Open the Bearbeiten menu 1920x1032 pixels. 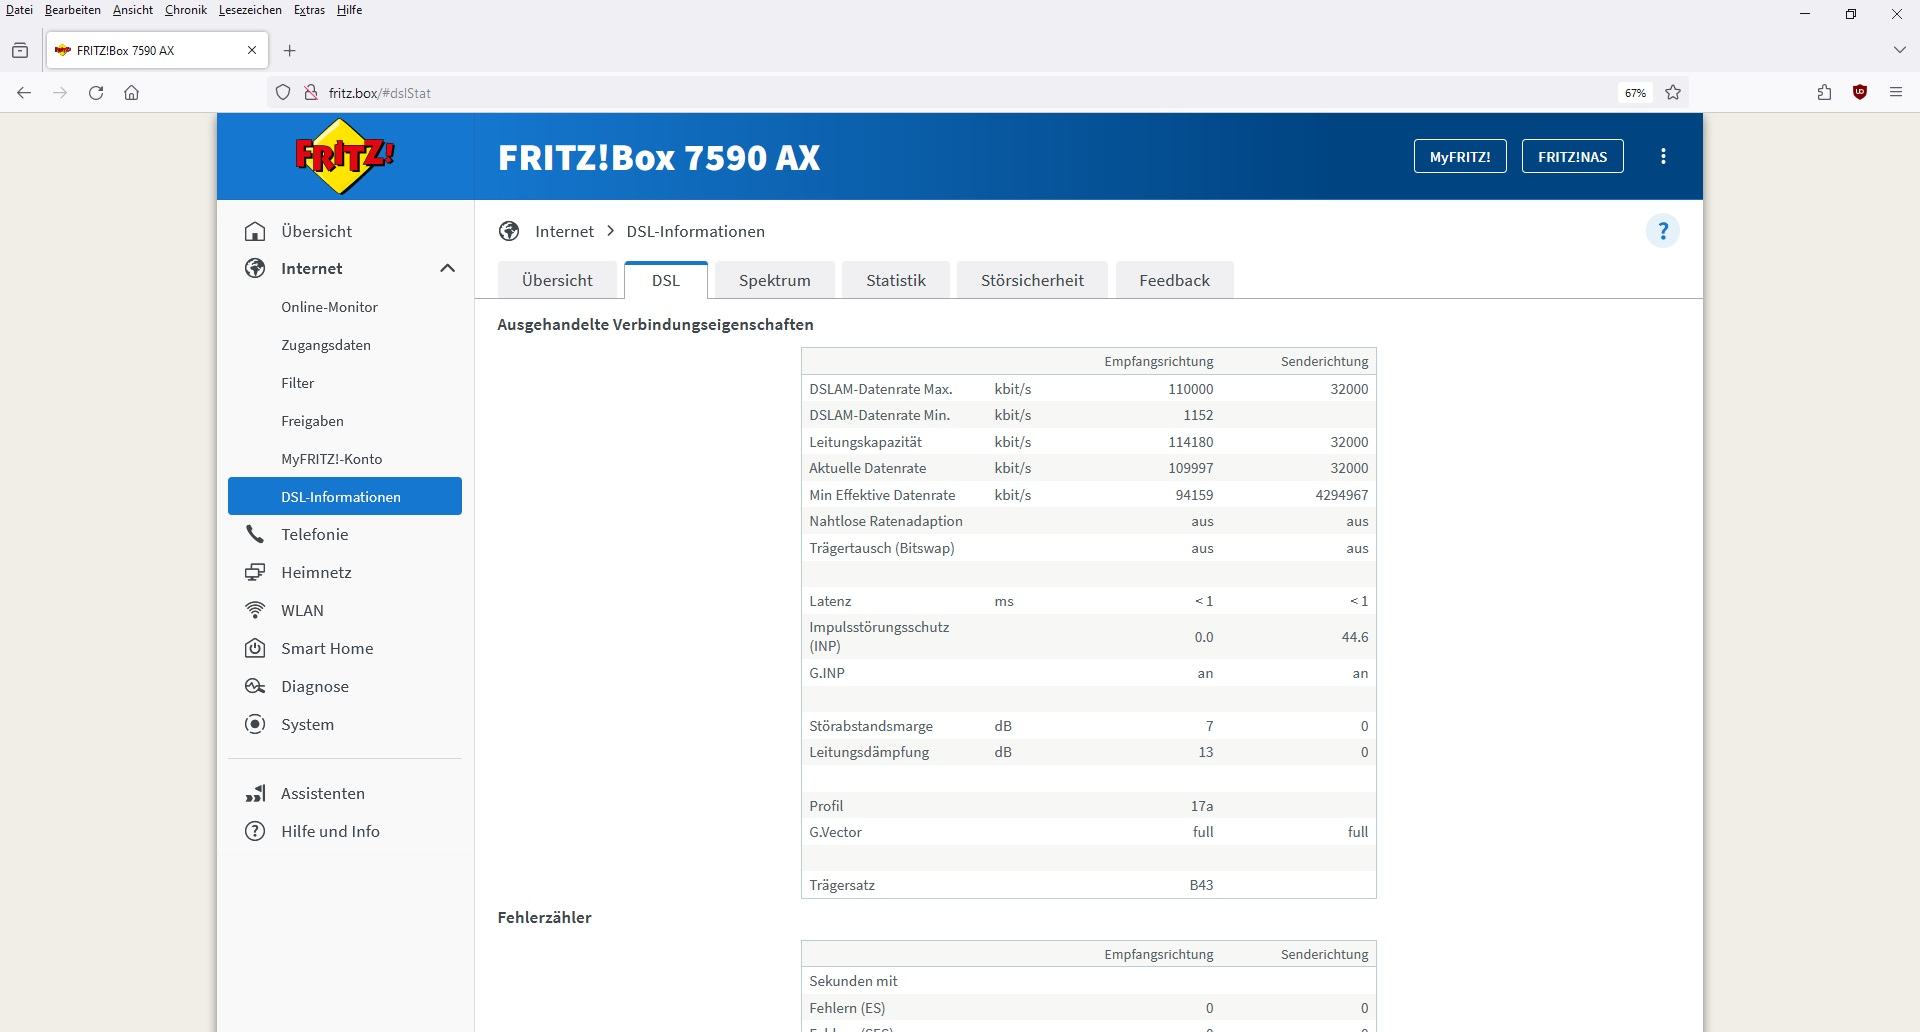tap(73, 10)
